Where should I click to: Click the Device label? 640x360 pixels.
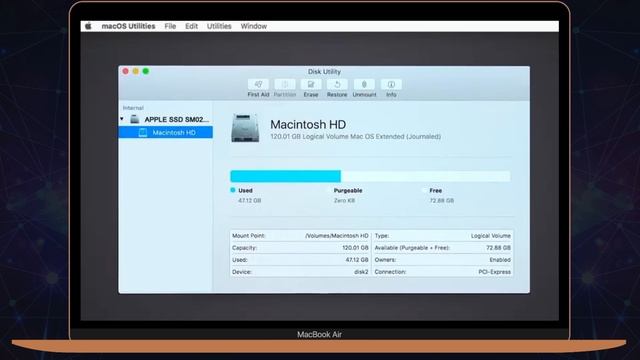(x=241, y=272)
